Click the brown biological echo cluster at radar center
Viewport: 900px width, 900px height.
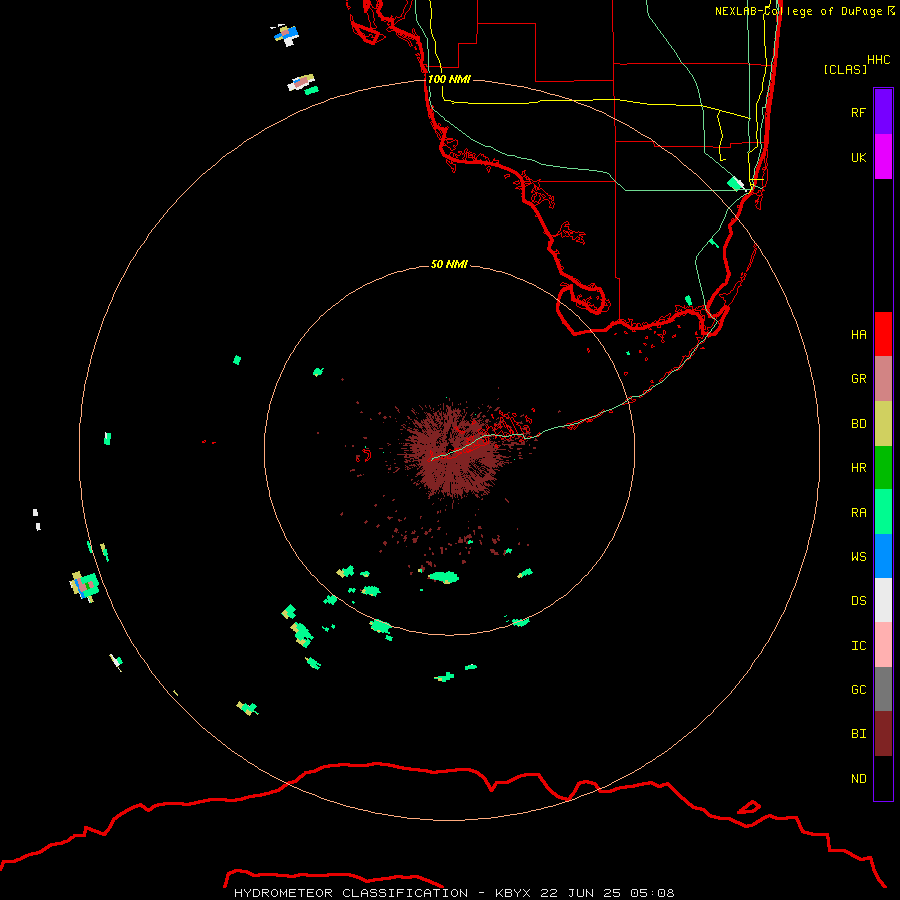point(453,451)
